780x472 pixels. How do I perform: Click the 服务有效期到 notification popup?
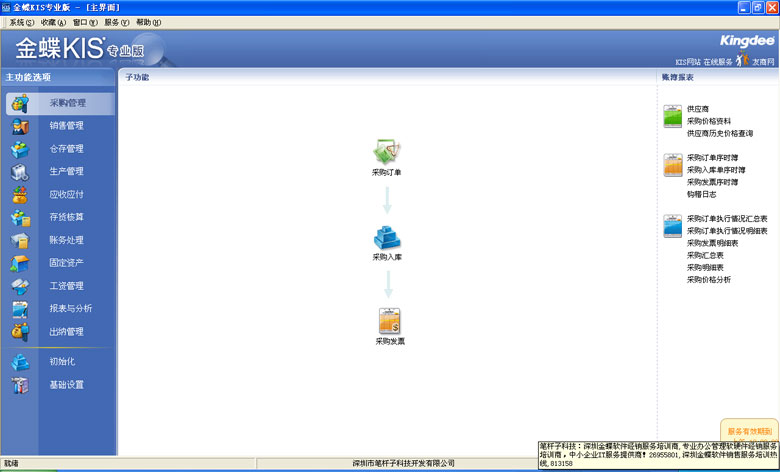pyautogui.click(x=749, y=430)
